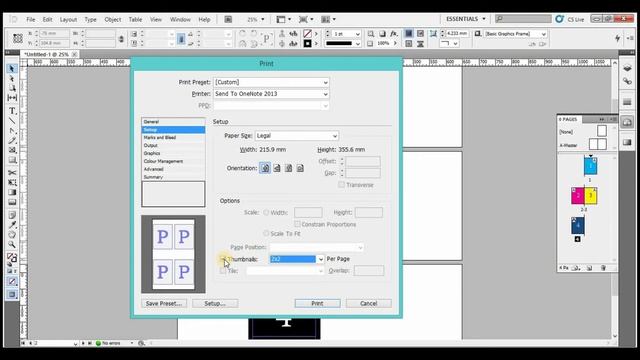
Task: Click the CS Live icon
Action: pos(560,19)
